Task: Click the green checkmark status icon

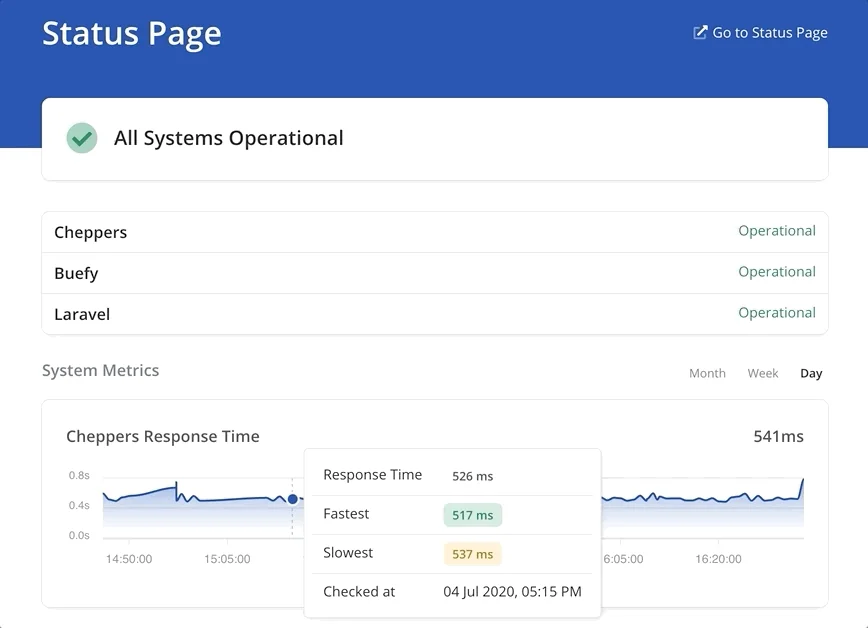Action: (81, 138)
